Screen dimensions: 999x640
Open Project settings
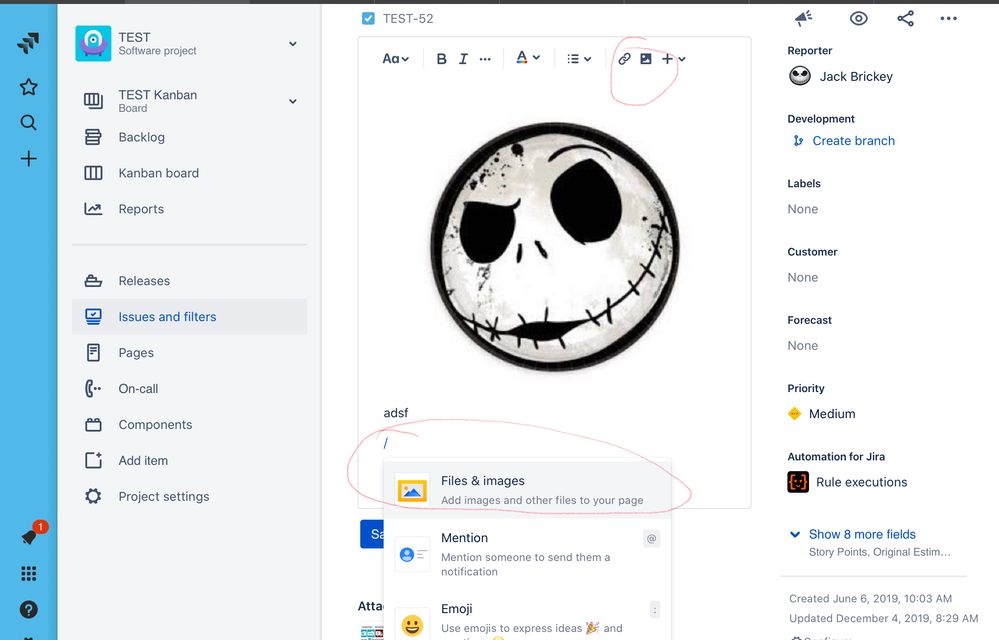pos(190,496)
